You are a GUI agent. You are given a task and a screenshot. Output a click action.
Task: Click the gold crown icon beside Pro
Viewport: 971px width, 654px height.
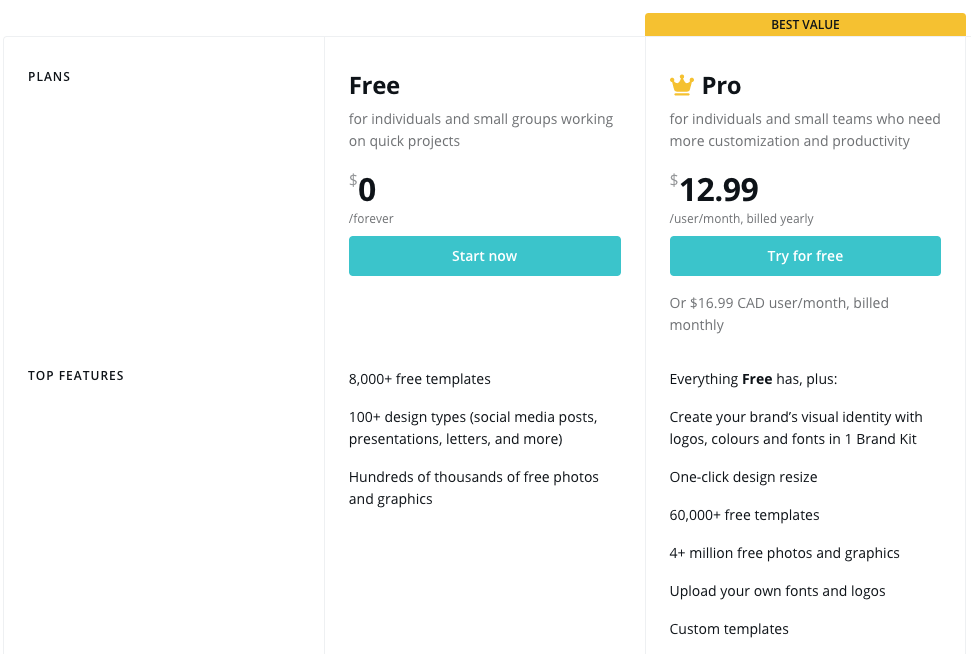pos(682,85)
